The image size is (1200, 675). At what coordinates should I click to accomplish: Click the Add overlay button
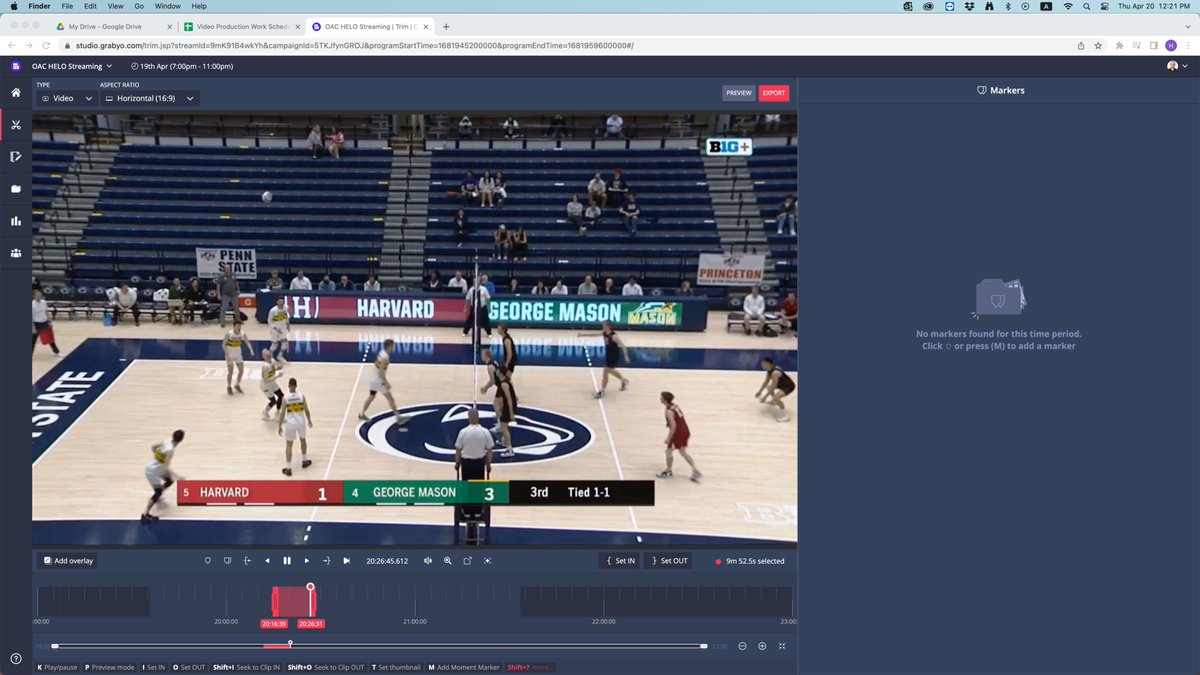pyautogui.click(x=68, y=561)
